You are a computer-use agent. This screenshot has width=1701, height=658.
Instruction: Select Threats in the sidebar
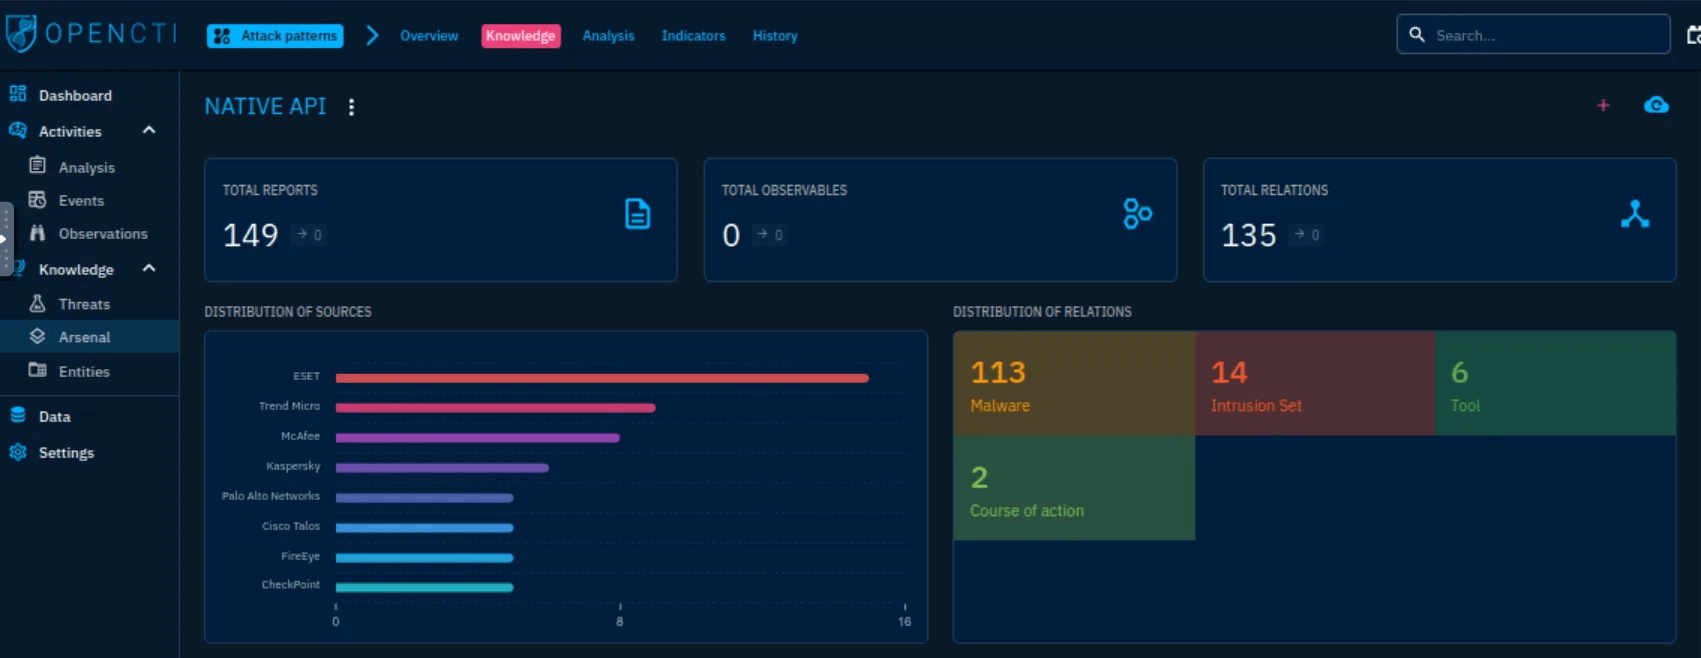coord(84,304)
